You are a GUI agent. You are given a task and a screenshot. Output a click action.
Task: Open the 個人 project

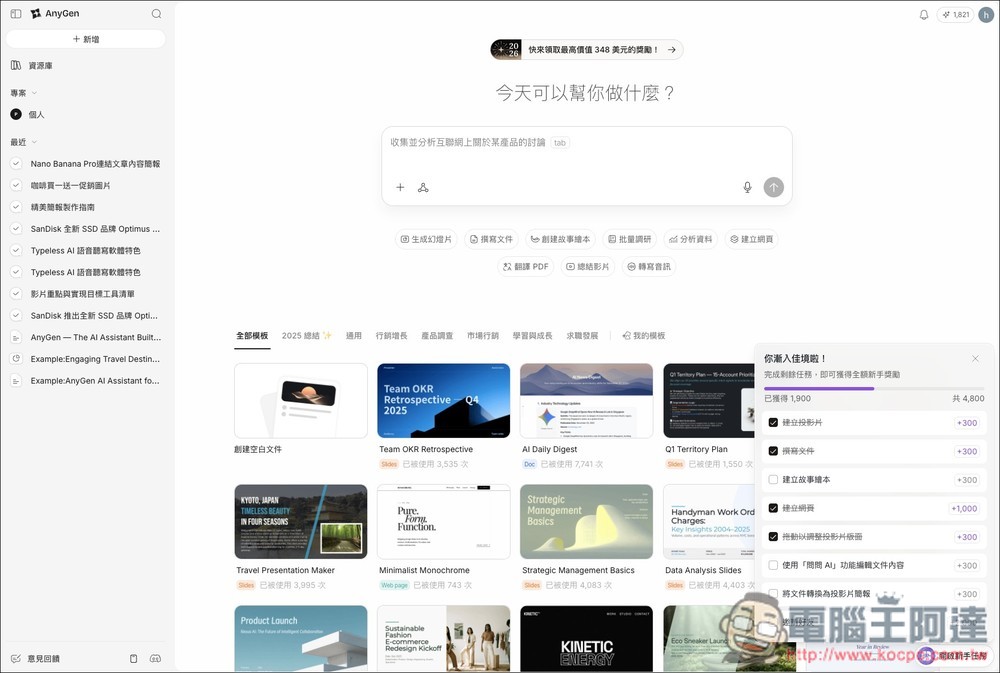coord(27,114)
